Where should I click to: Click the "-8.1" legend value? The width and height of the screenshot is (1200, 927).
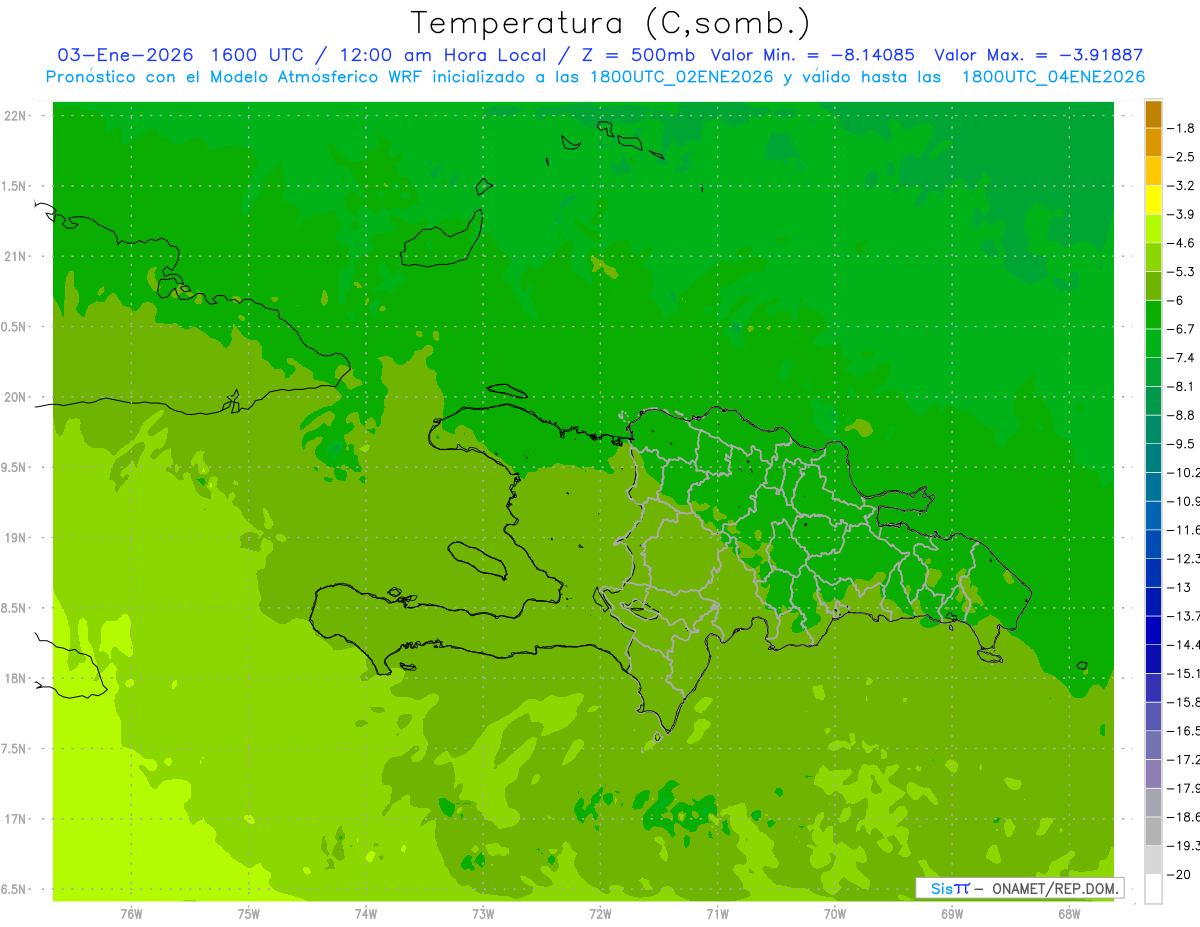(1182, 386)
